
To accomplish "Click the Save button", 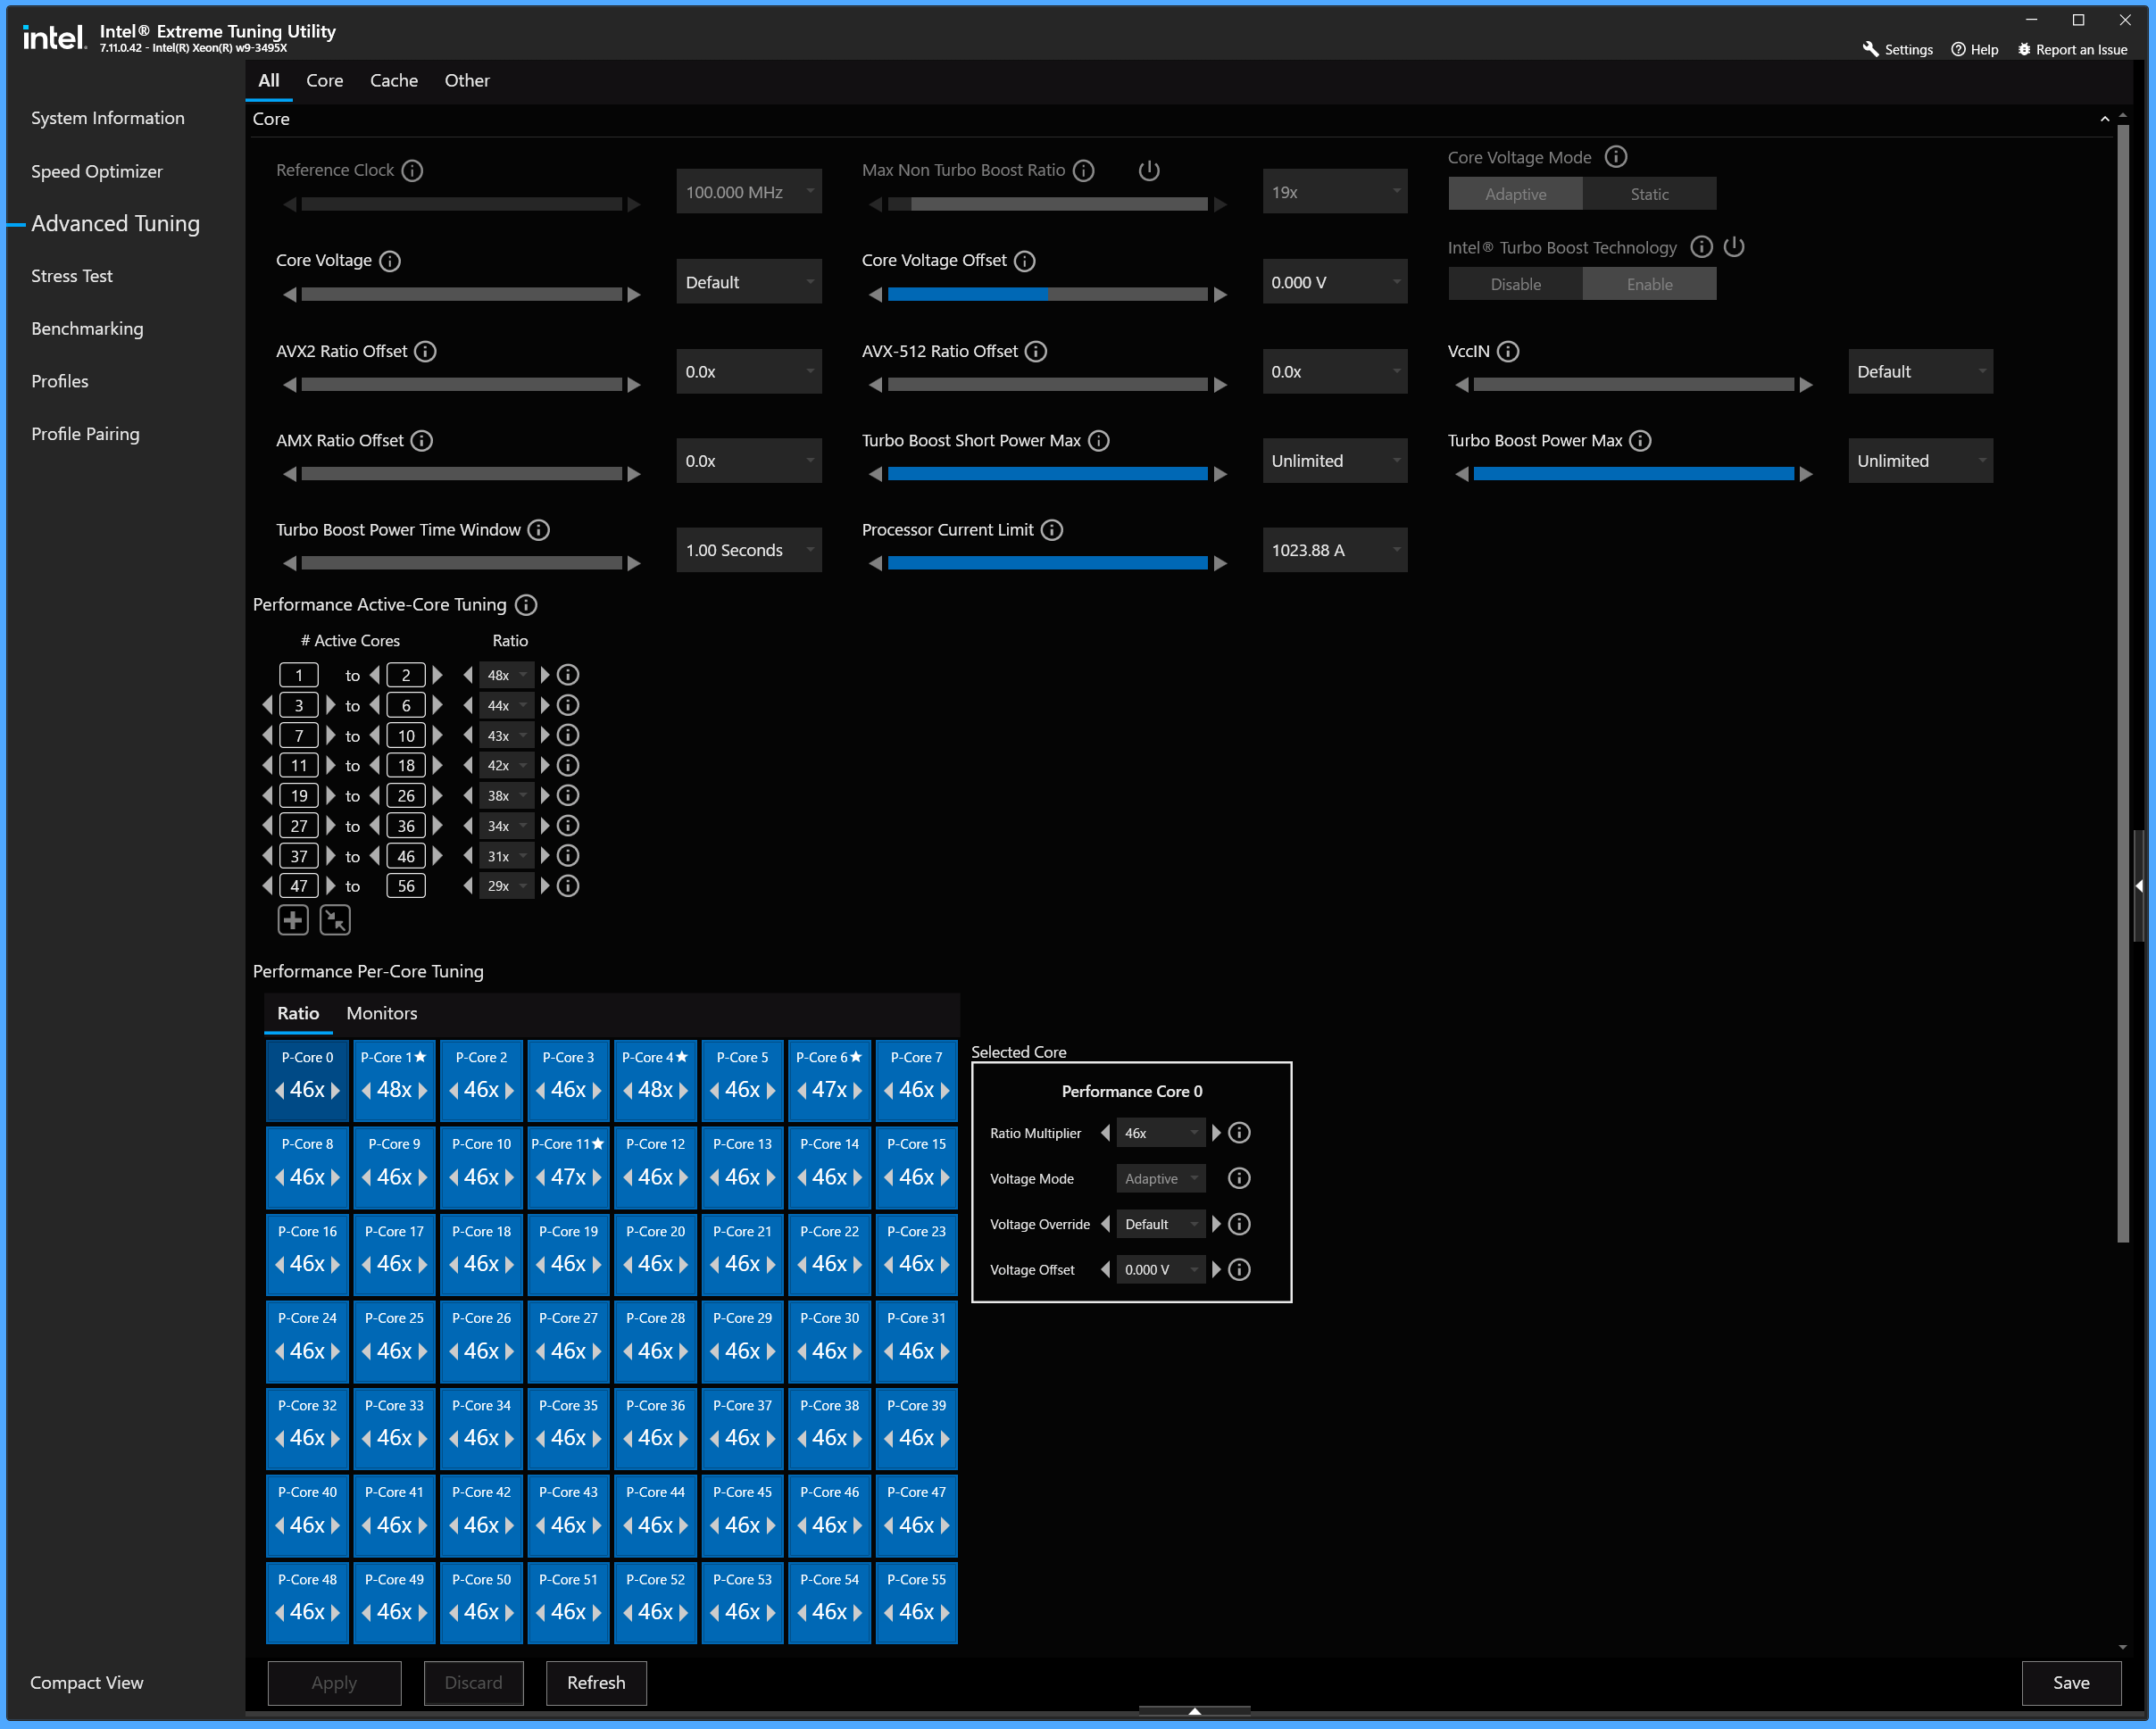I will coord(2070,1683).
